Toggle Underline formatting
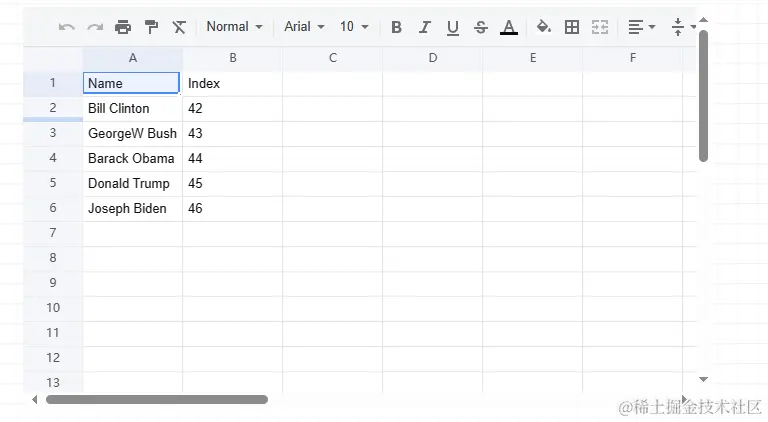This screenshot has width=768, height=422. pos(453,27)
